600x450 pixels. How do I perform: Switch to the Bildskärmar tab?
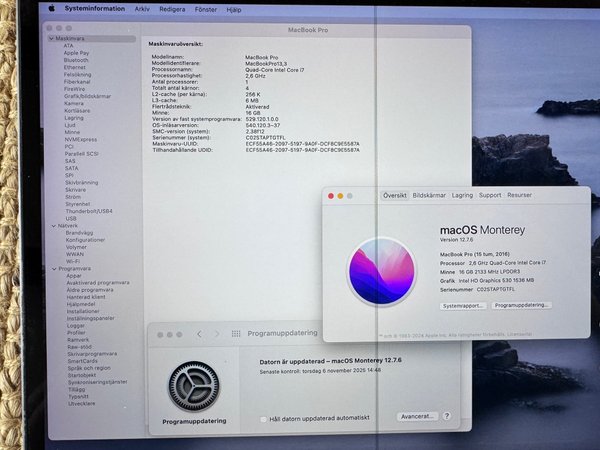click(429, 195)
